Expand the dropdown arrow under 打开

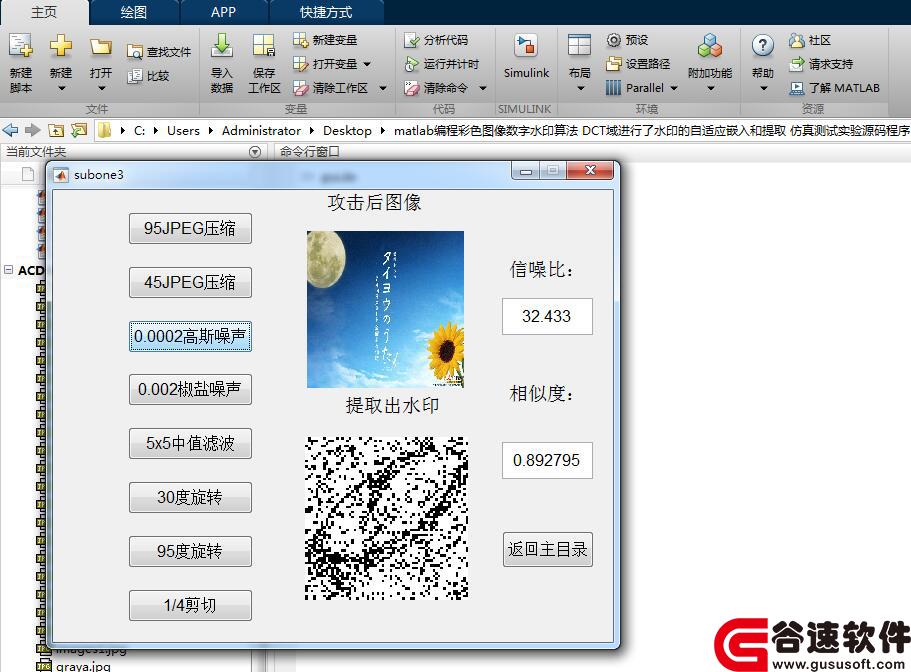coord(101,88)
